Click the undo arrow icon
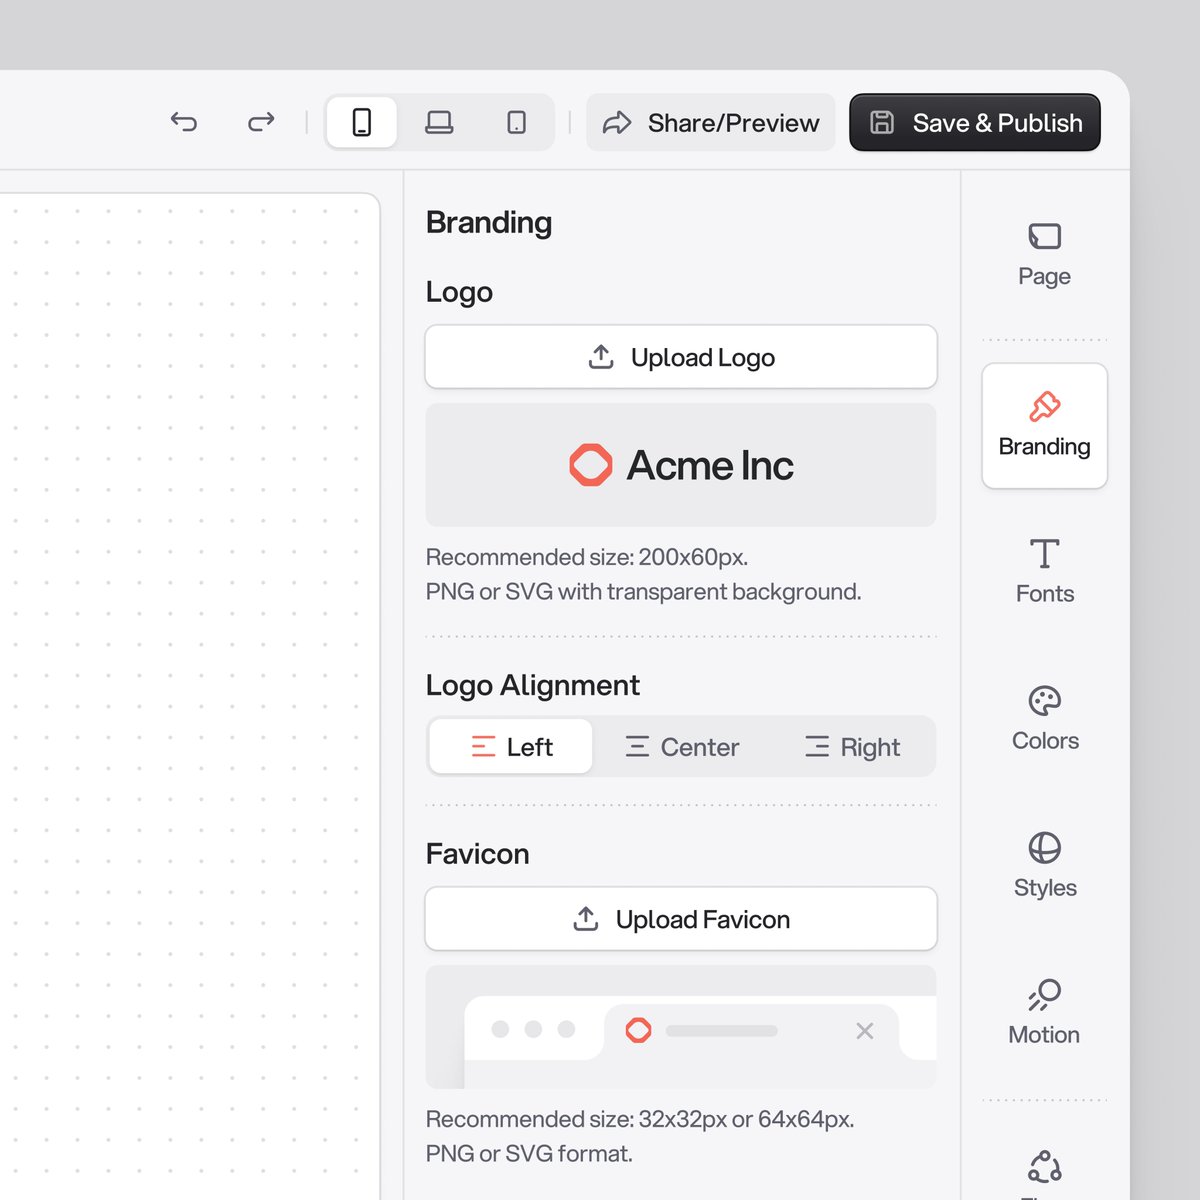 pos(184,122)
